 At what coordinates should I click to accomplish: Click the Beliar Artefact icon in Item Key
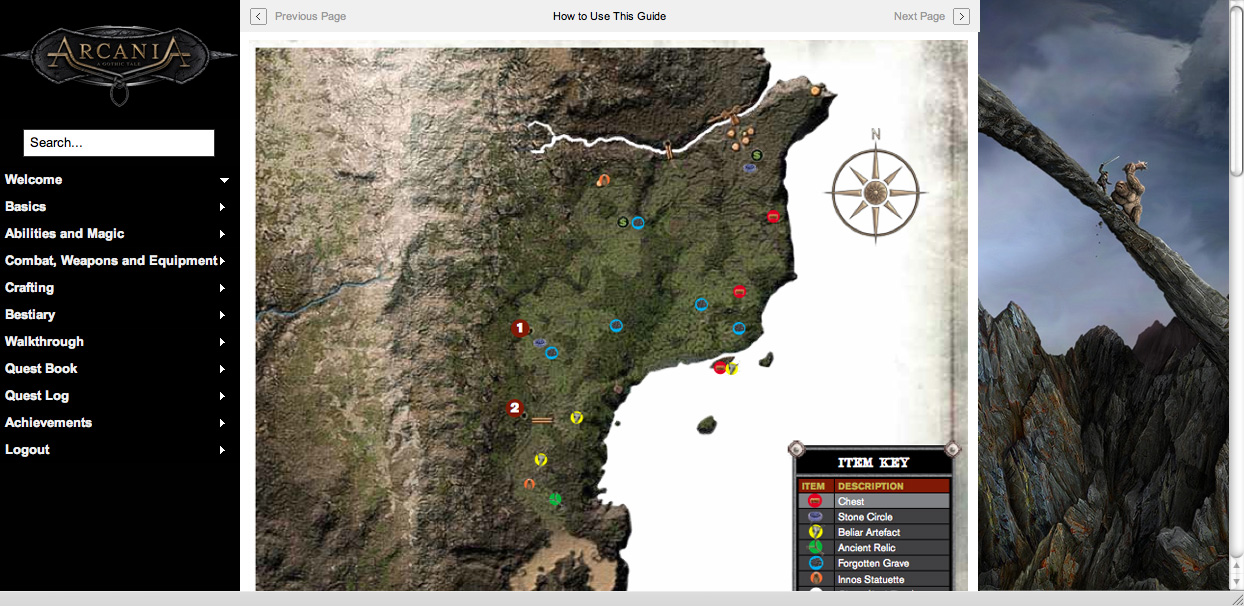tap(815, 532)
